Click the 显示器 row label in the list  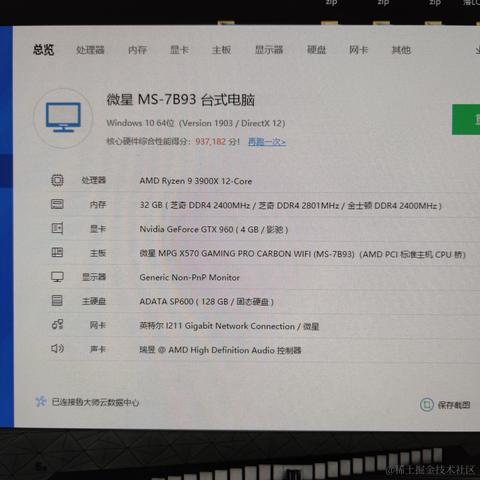(94, 277)
